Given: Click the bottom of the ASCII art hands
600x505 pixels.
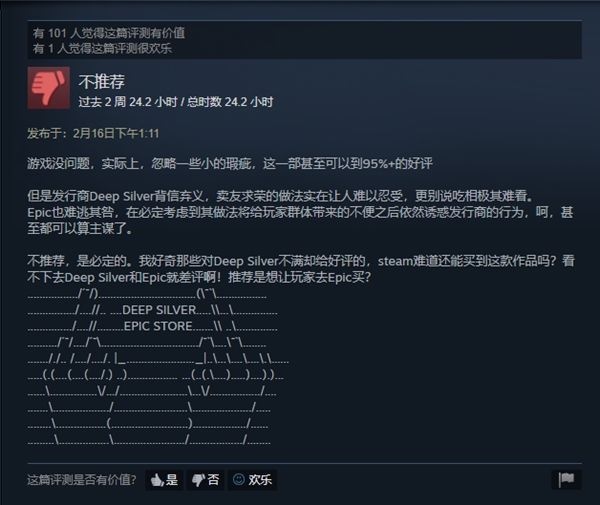Looking at the screenshot, I should (x=149, y=440).
